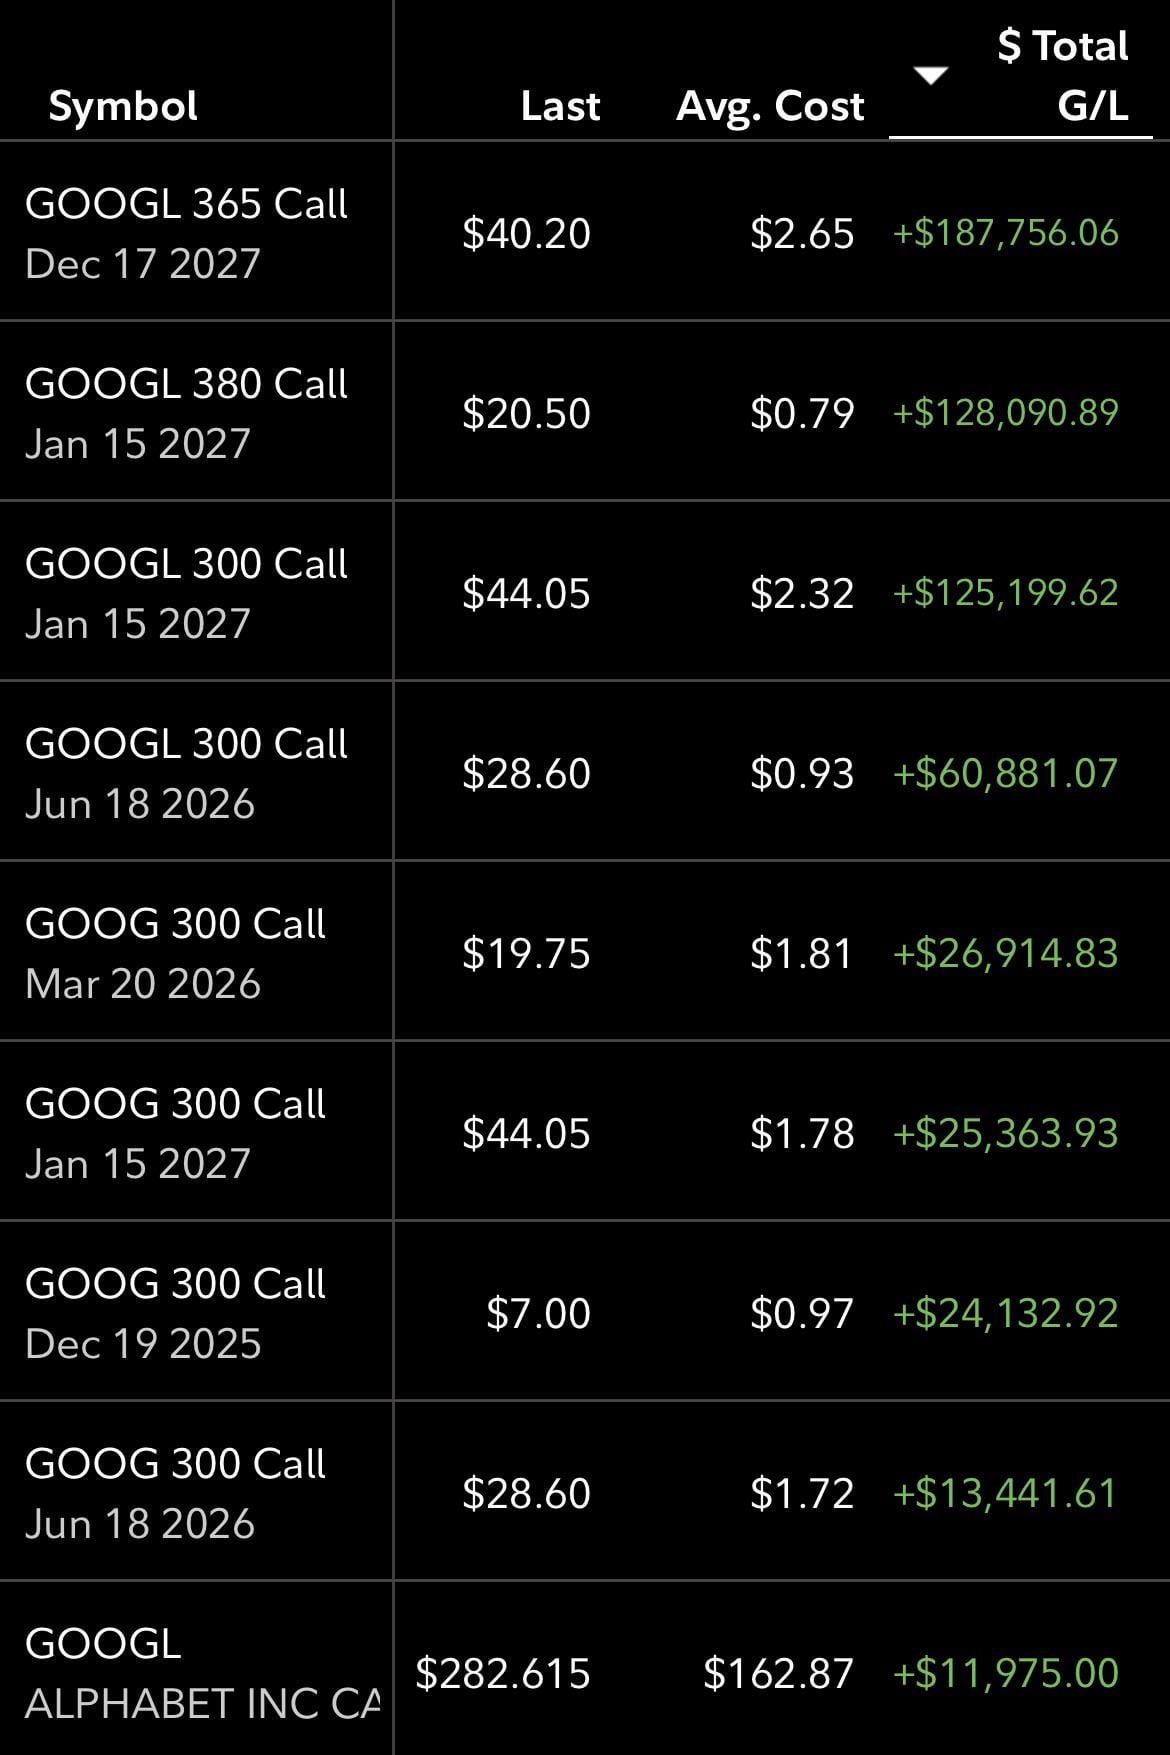Viewport: 1170px width, 1755px height.
Task: Select GOOGL 300 Call Jun 18 2026
Action: pyautogui.click(x=186, y=773)
